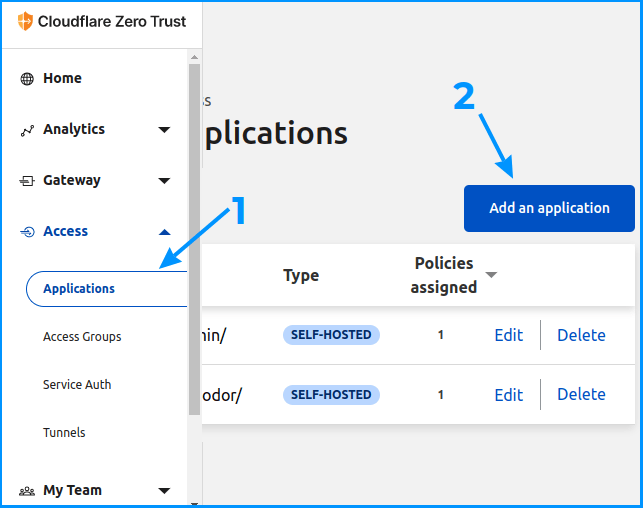Open Service Auth submenu item
Screen dimensions: 643x508
coord(77,385)
